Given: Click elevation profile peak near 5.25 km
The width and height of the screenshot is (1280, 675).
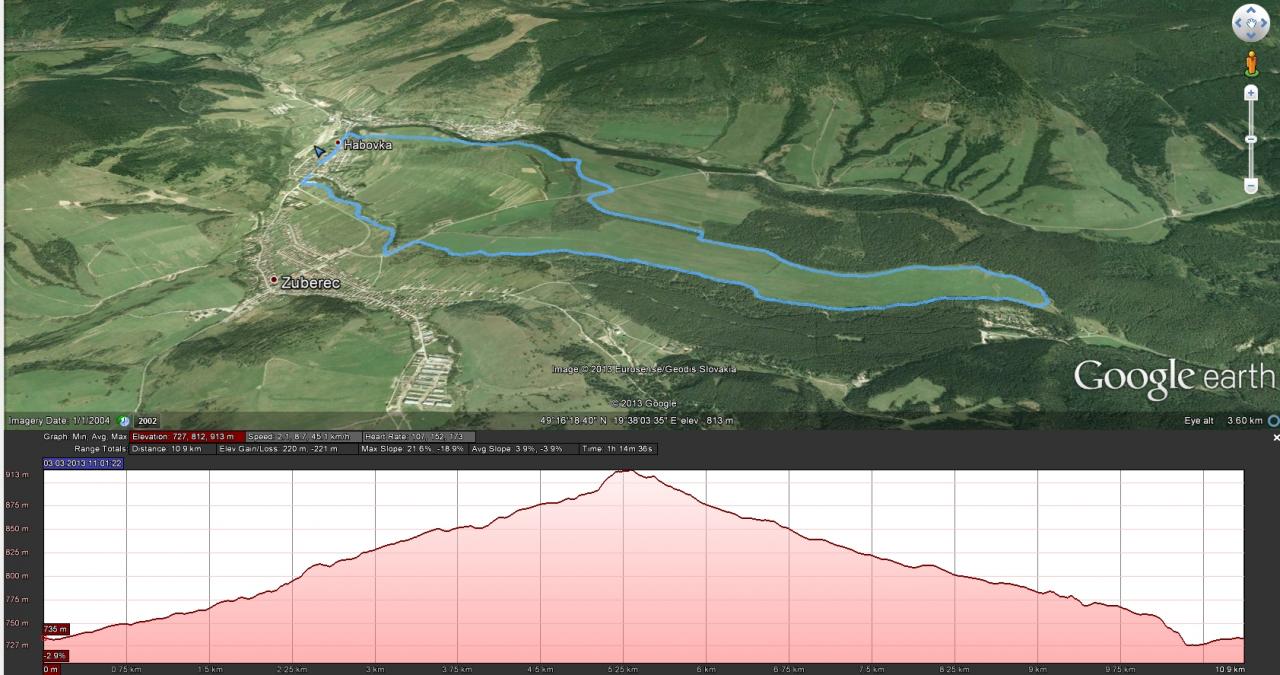Looking at the screenshot, I should tap(625, 471).
